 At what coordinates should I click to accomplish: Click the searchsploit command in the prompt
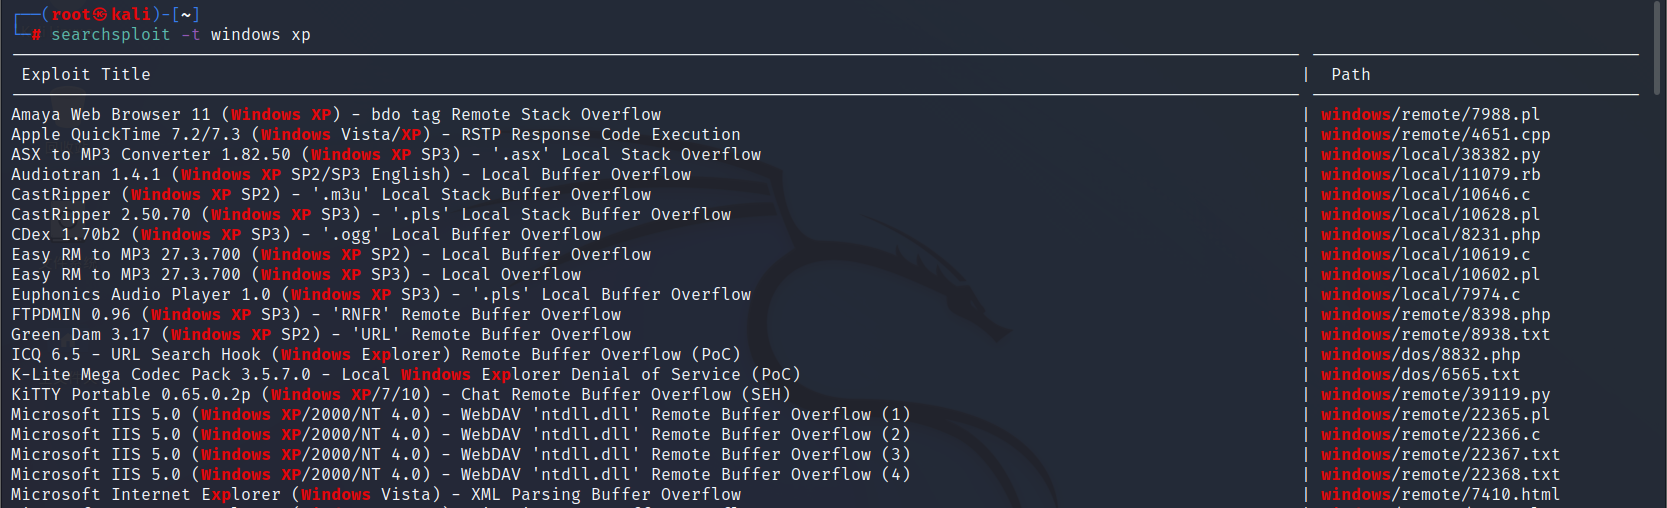[x=111, y=35]
